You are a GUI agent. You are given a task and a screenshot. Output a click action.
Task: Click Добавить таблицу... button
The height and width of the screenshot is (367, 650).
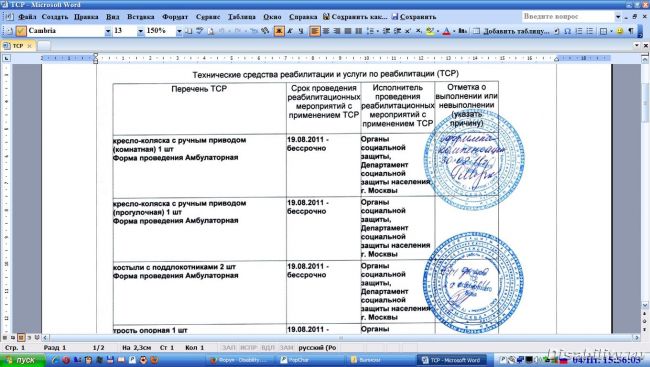(x=511, y=31)
